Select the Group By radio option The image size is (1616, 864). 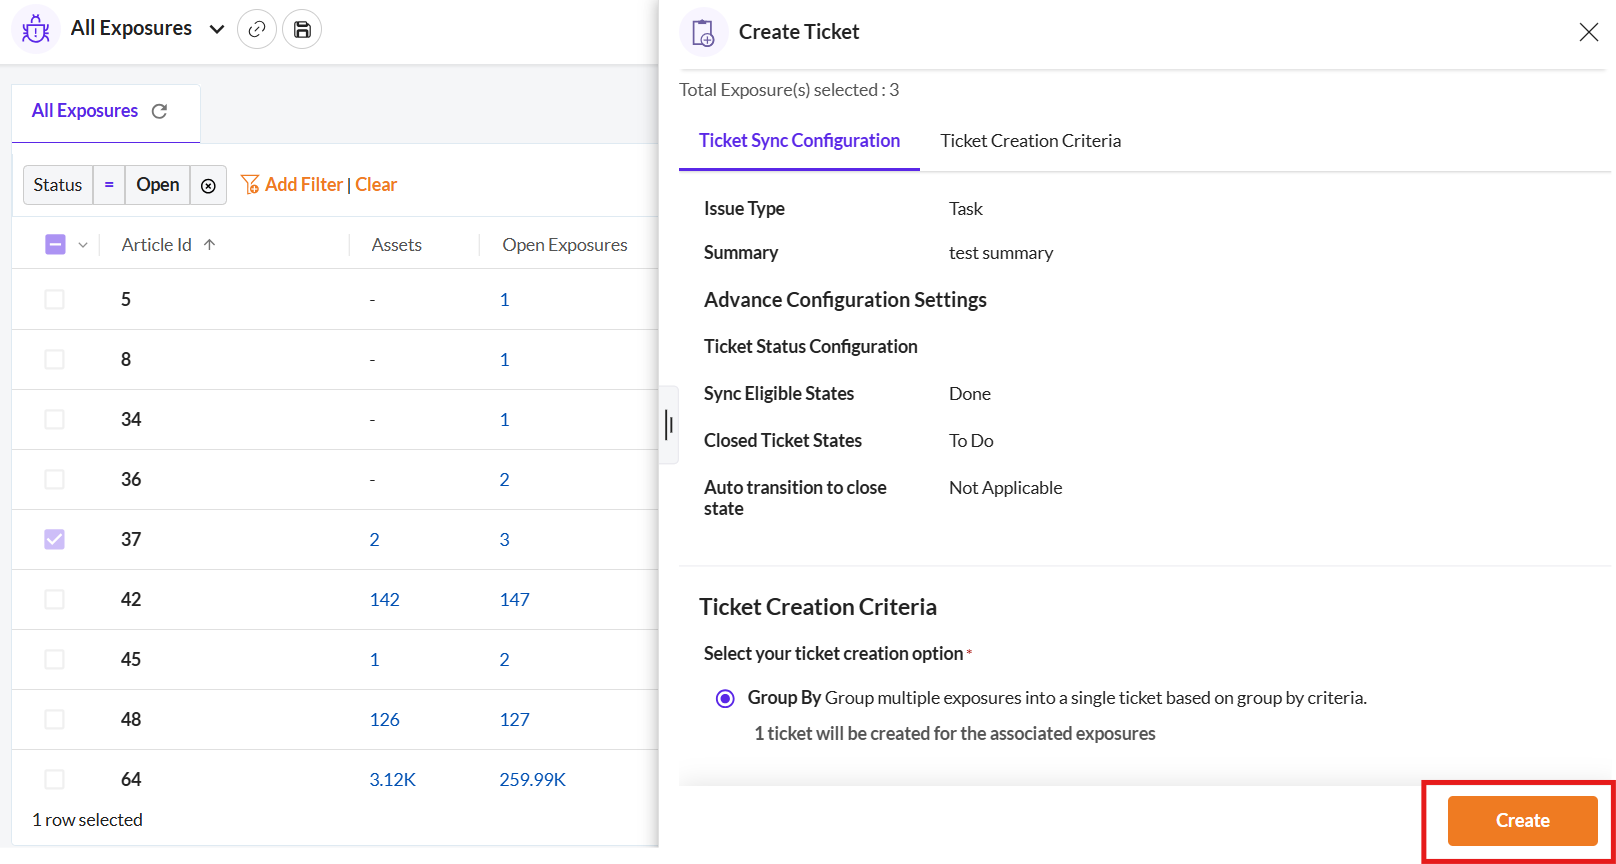(725, 698)
